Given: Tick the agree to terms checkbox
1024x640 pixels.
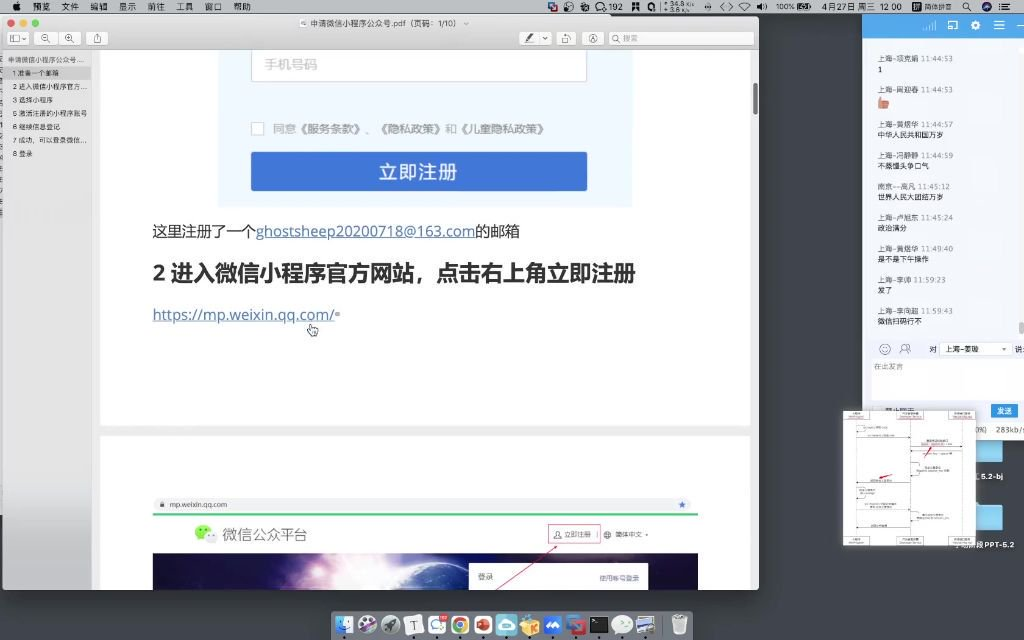Looking at the screenshot, I should click(257, 129).
